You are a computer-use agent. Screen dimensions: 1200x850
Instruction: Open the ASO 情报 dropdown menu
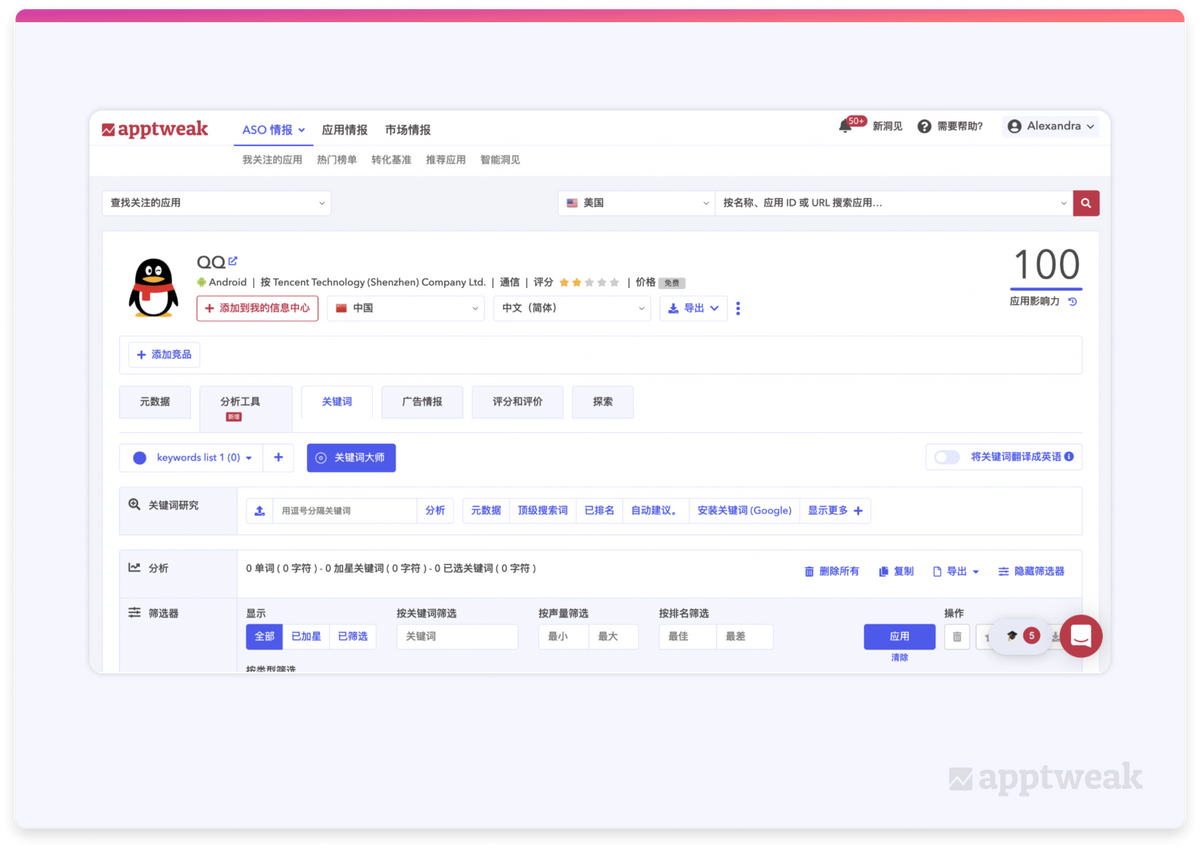pyautogui.click(x=273, y=130)
